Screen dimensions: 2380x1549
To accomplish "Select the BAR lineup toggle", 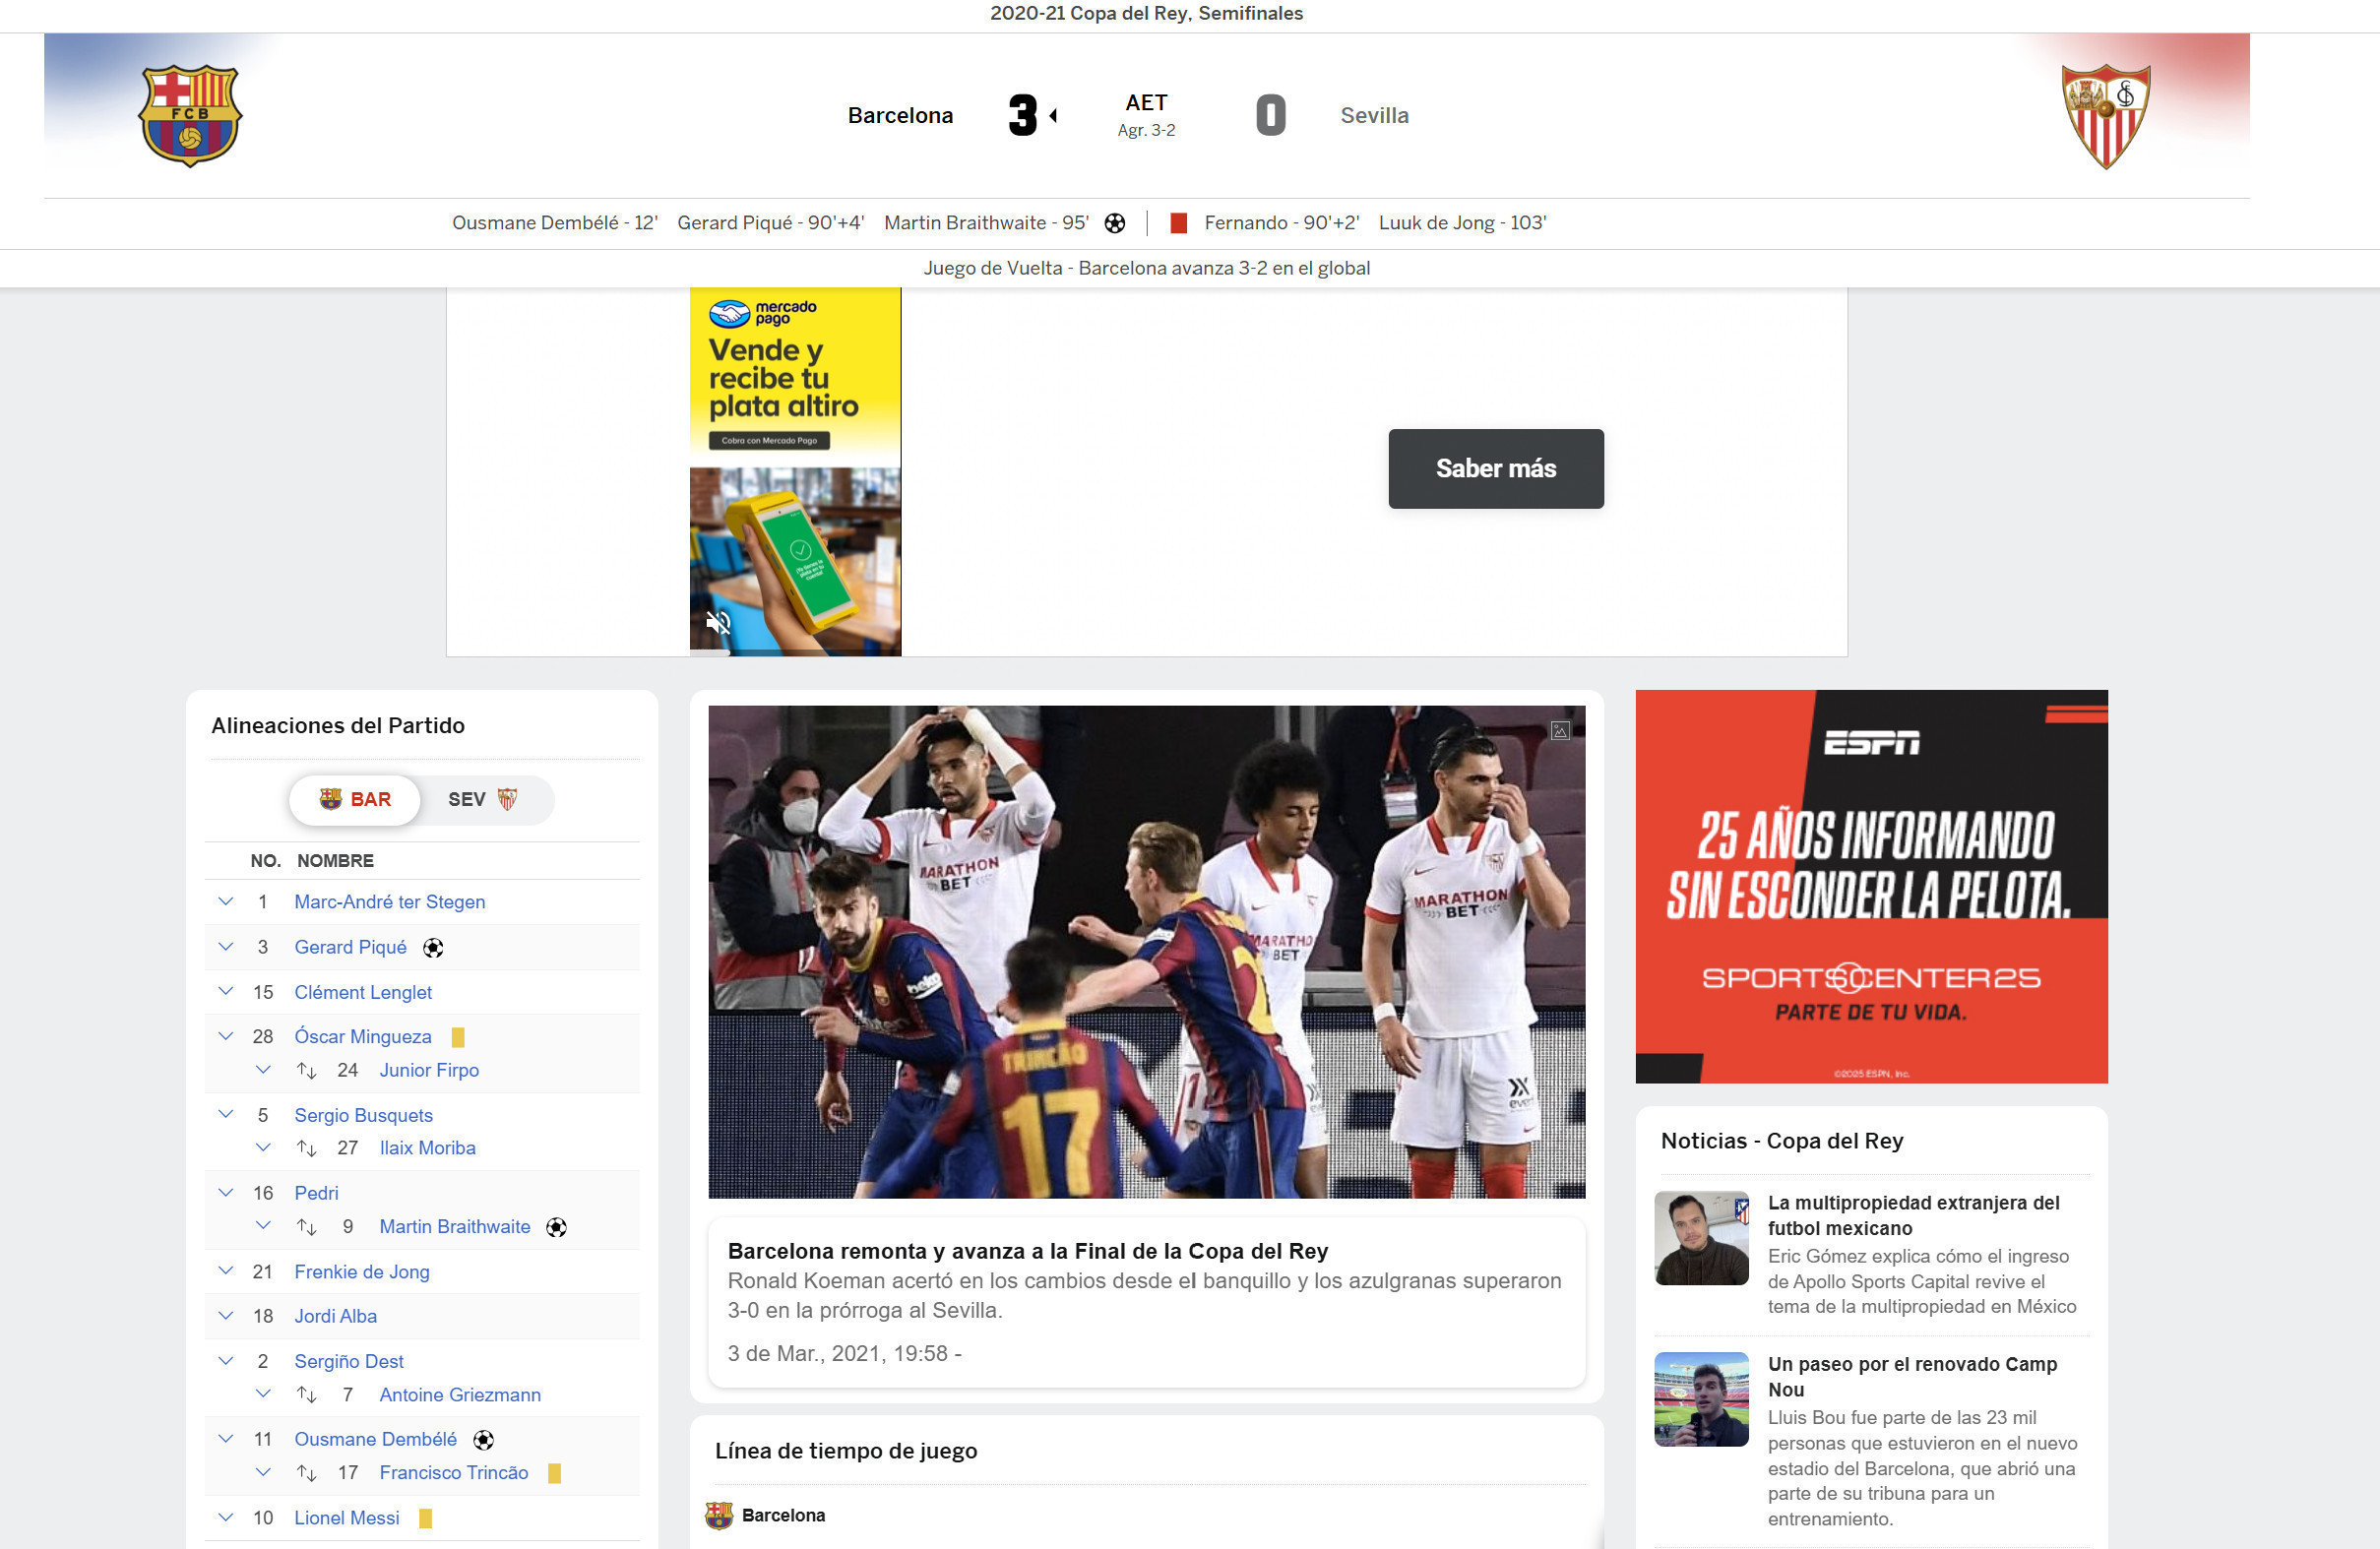I will [355, 799].
